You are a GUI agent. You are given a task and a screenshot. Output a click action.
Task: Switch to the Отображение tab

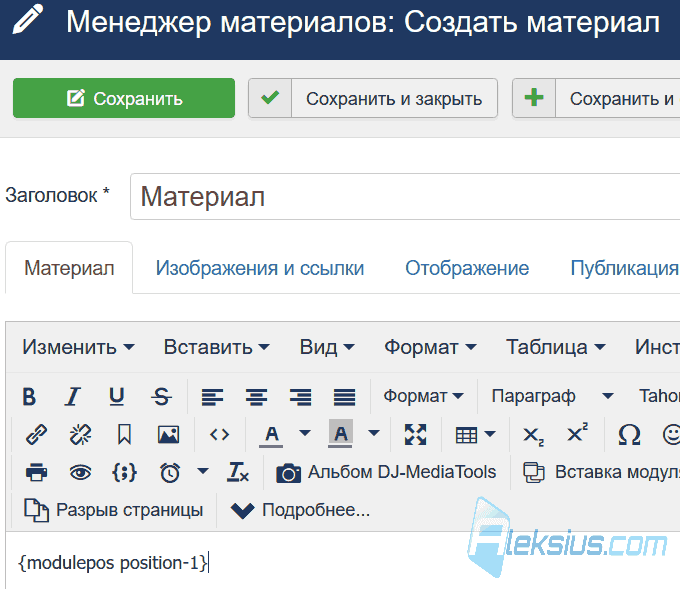coord(467,268)
